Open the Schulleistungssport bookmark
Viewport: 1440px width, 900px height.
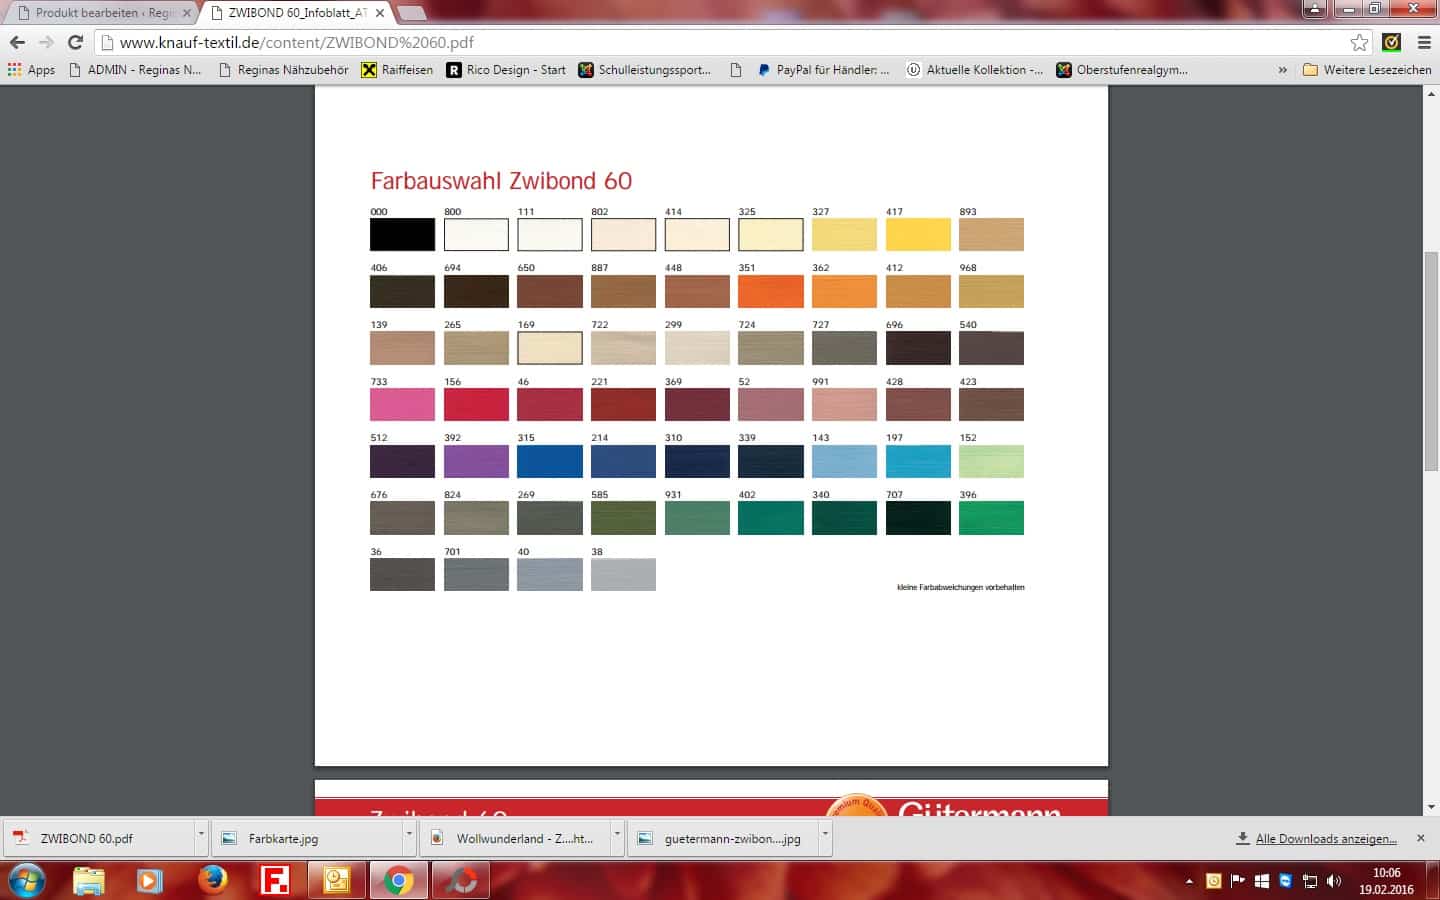(645, 70)
